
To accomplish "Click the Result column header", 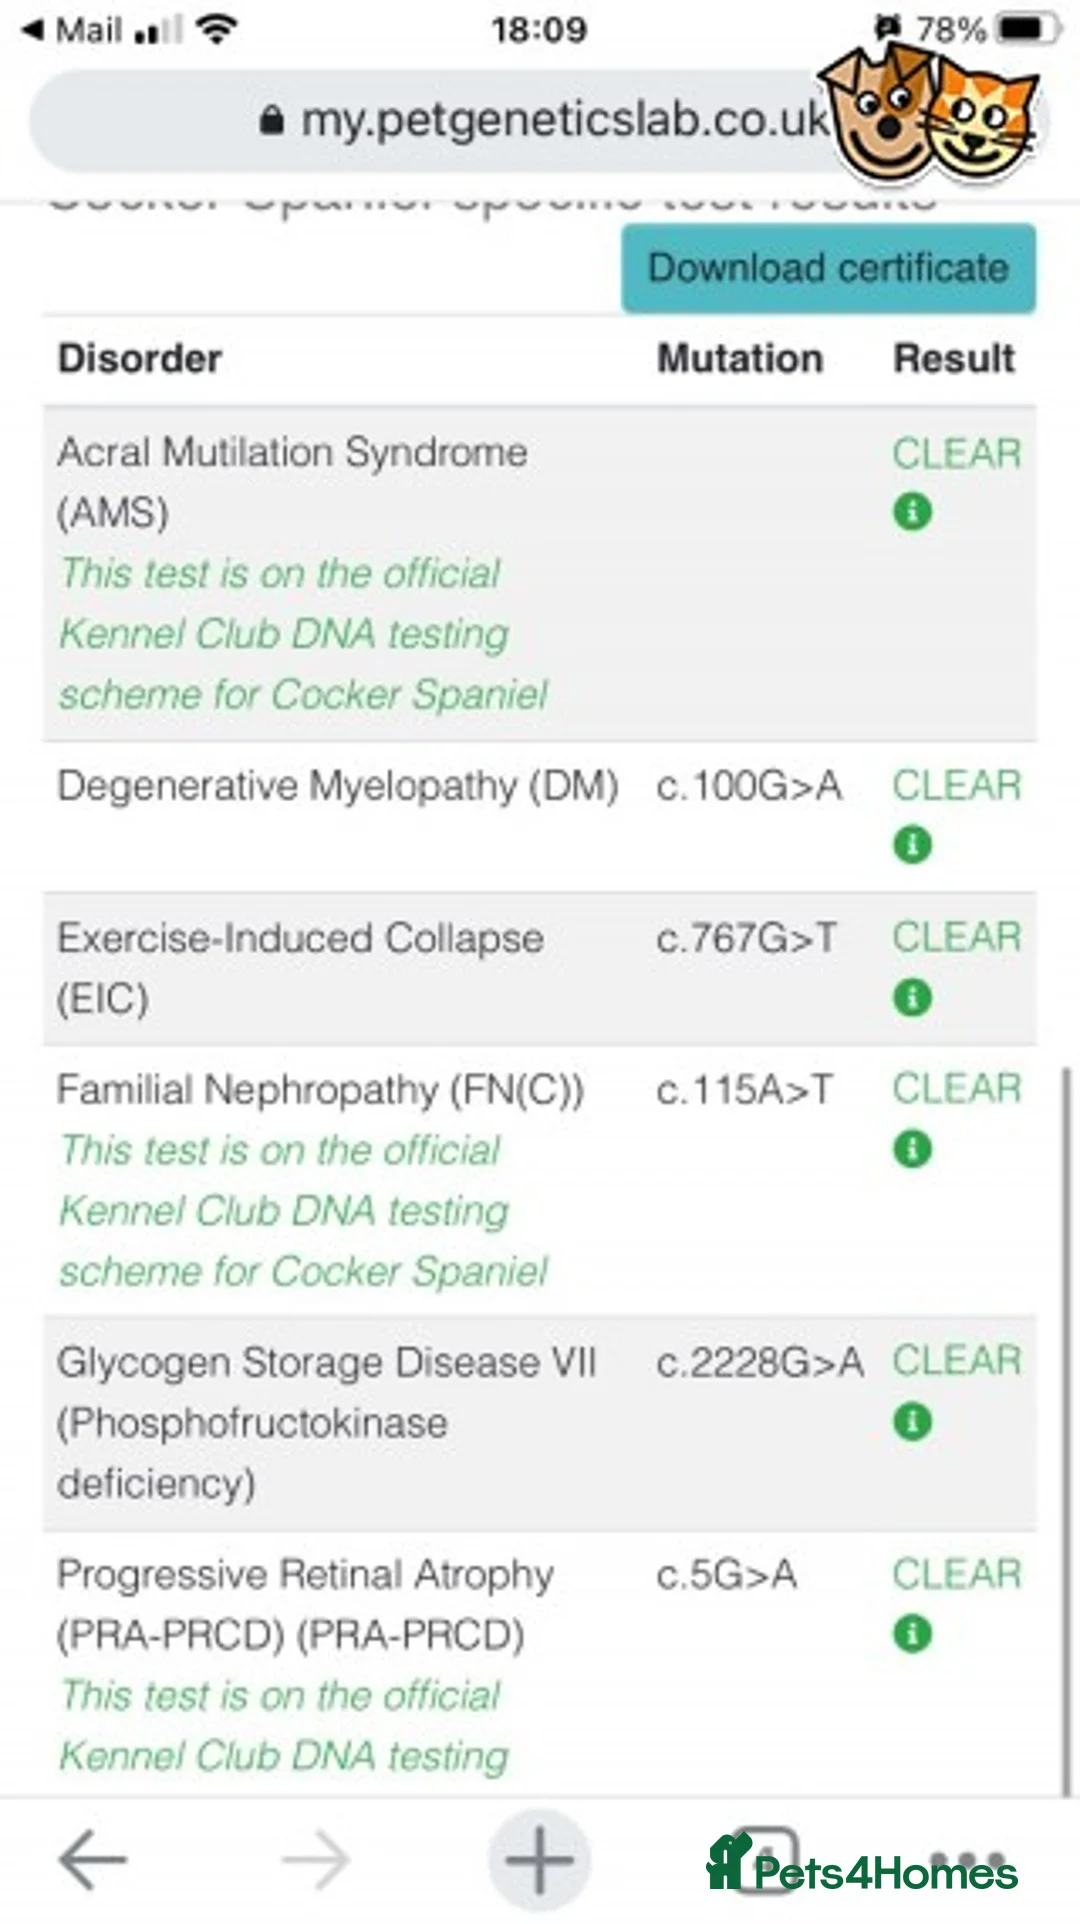I will [954, 359].
